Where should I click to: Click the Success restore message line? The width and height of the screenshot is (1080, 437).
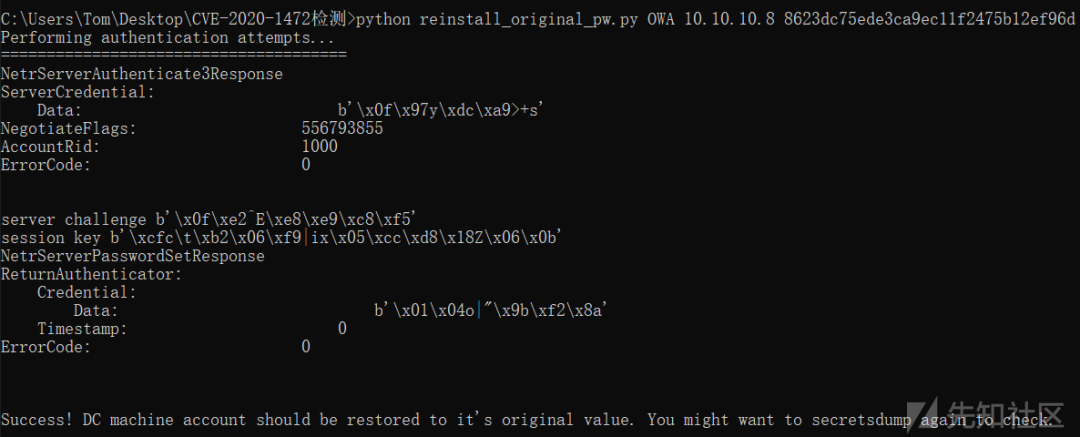pos(526,419)
